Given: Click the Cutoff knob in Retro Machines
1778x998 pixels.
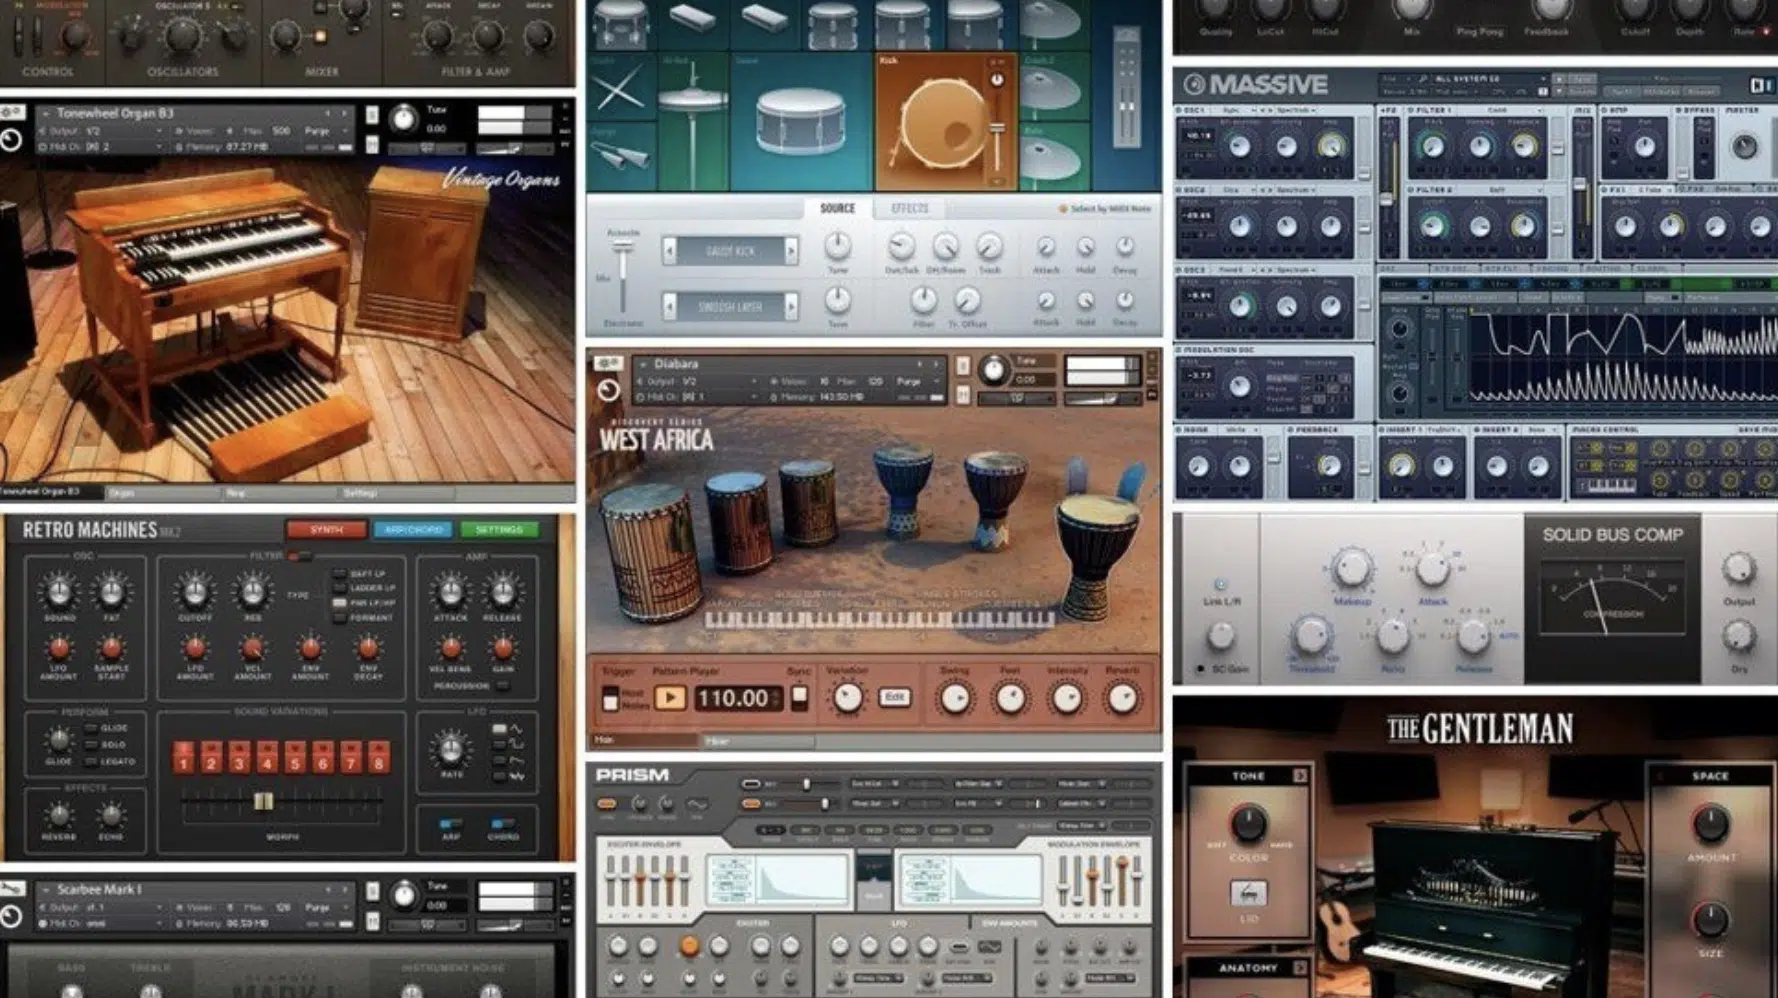Looking at the screenshot, I should tap(195, 592).
